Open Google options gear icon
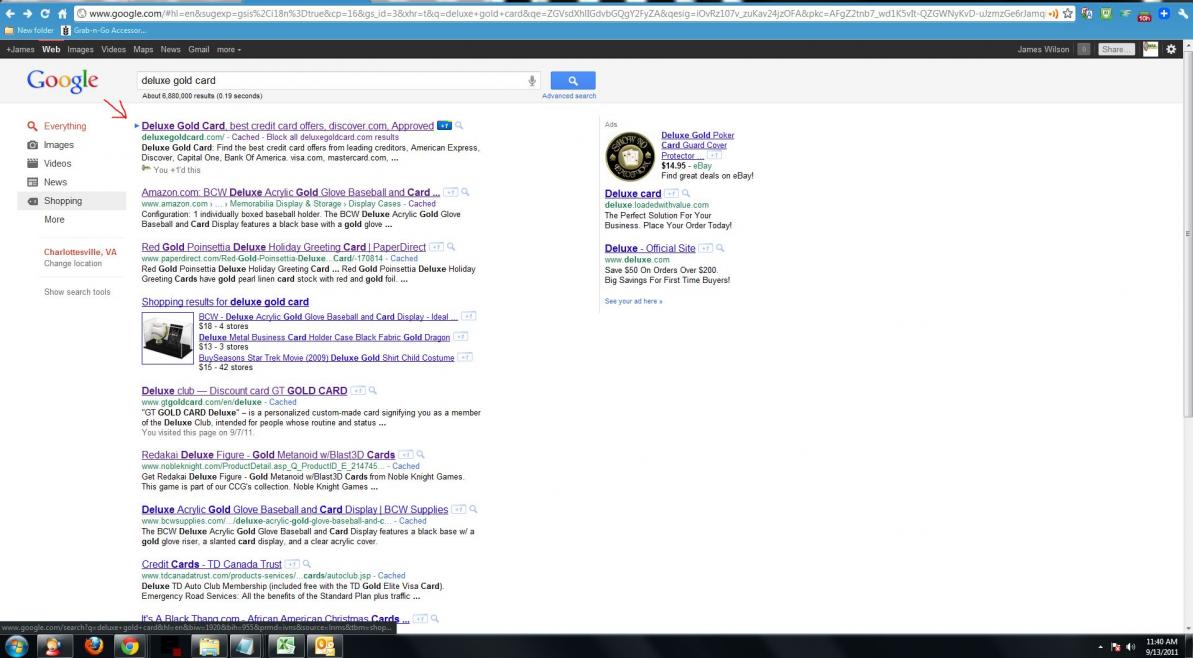Viewport: 1193px width, 658px height. (1171, 49)
